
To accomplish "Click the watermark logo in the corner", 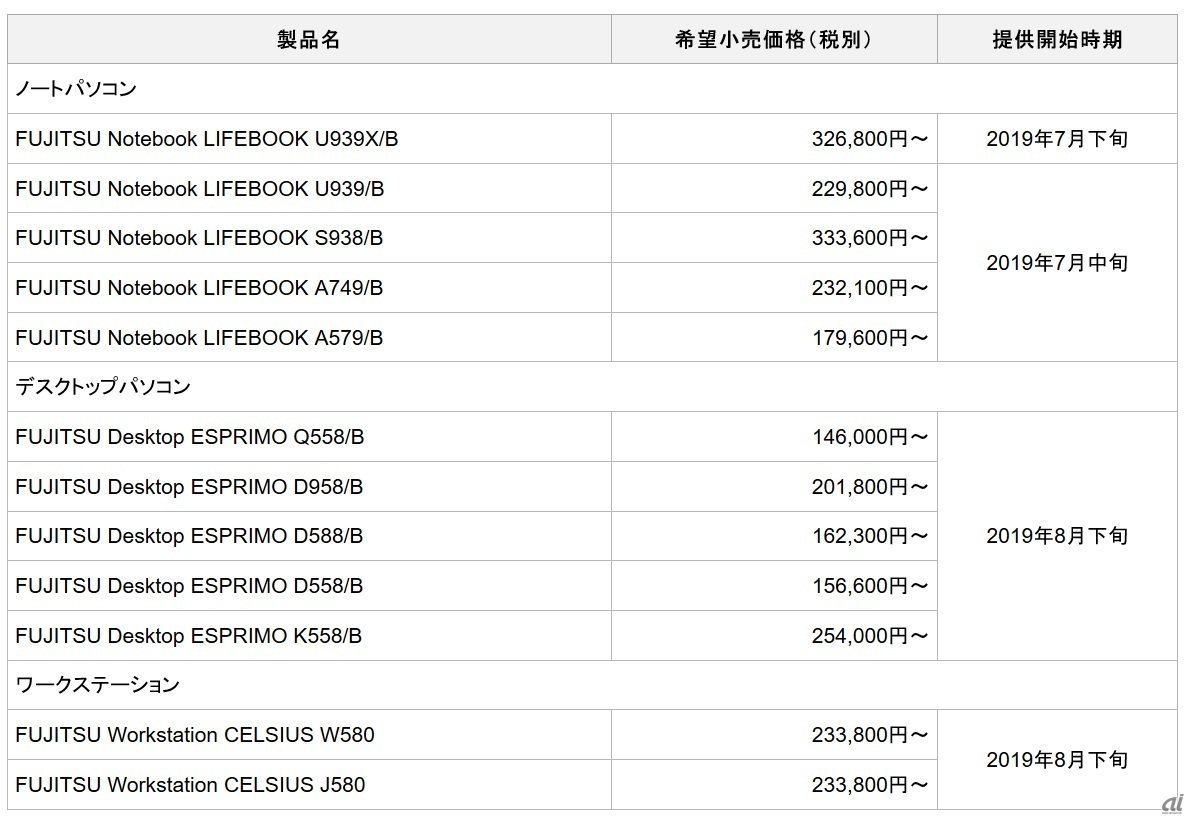I will [1168, 806].
